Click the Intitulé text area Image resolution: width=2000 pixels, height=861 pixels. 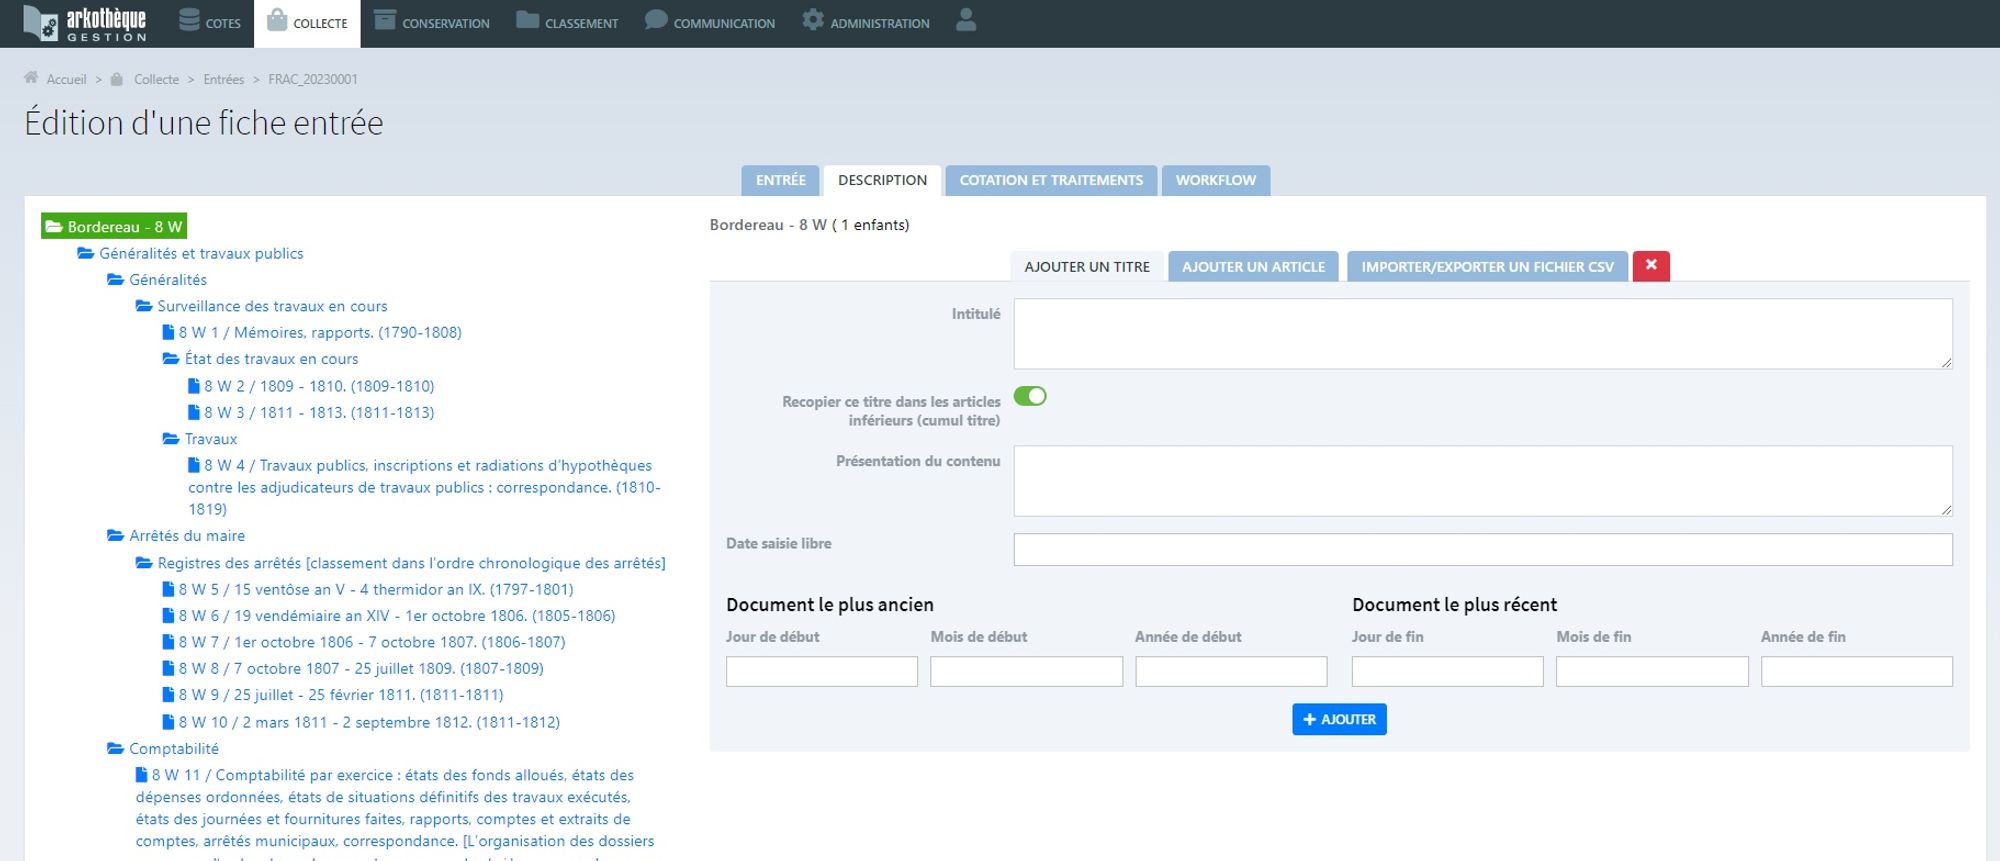1482,334
